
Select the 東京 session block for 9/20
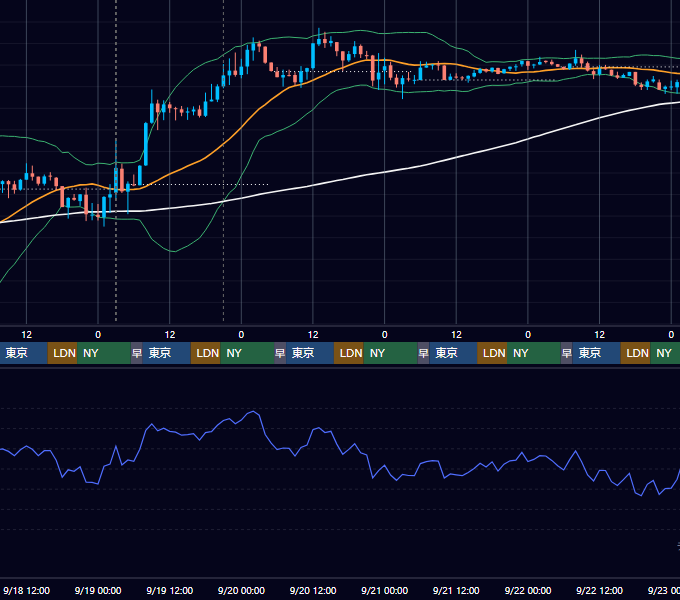point(310,353)
